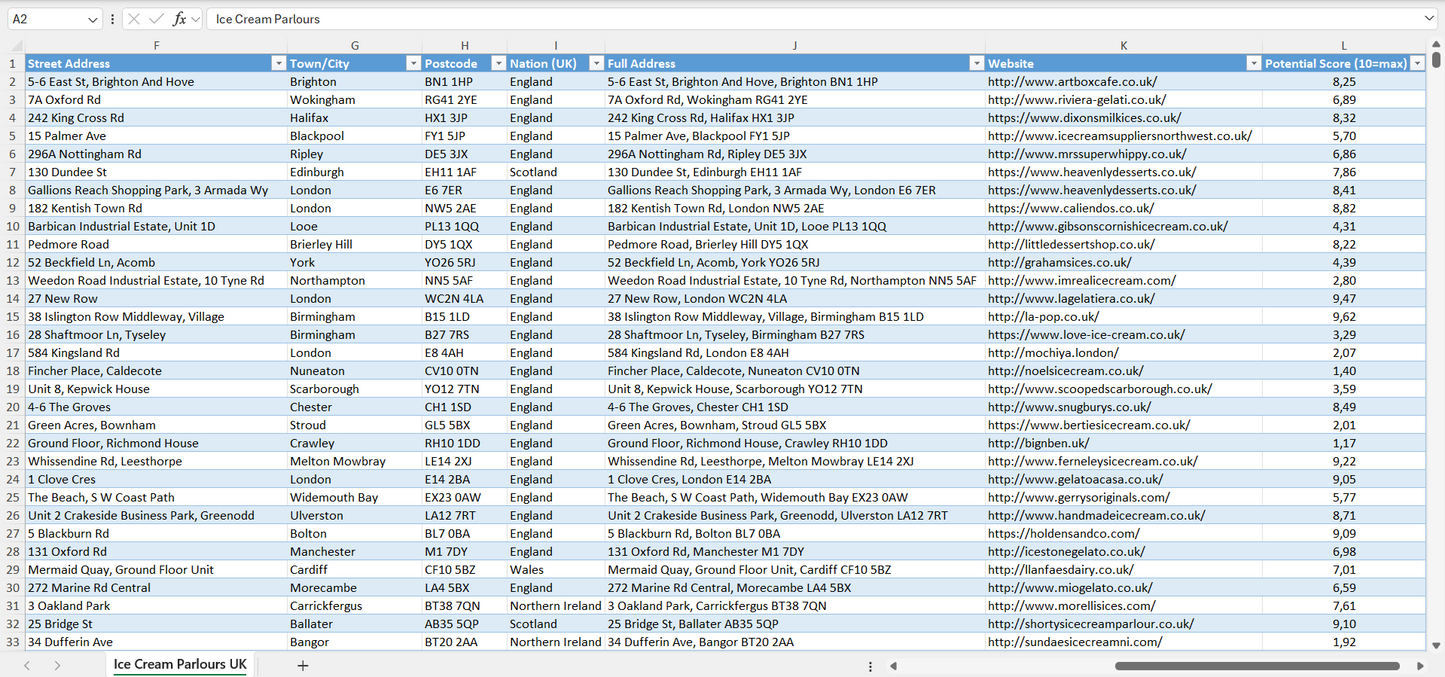Image resolution: width=1445 pixels, height=677 pixels.
Task: Add a new sheet with the plus icon
Action: coord(302,664)
